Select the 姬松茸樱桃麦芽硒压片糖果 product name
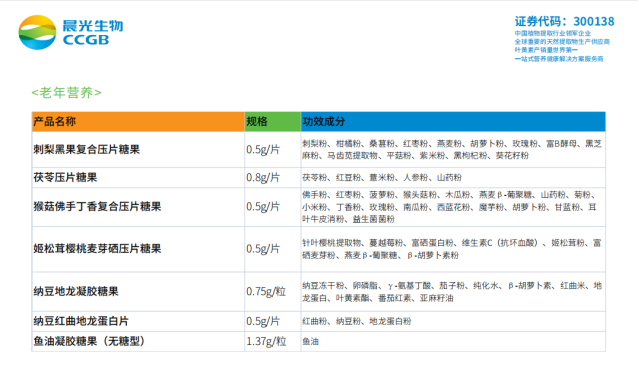 [97, 249]
